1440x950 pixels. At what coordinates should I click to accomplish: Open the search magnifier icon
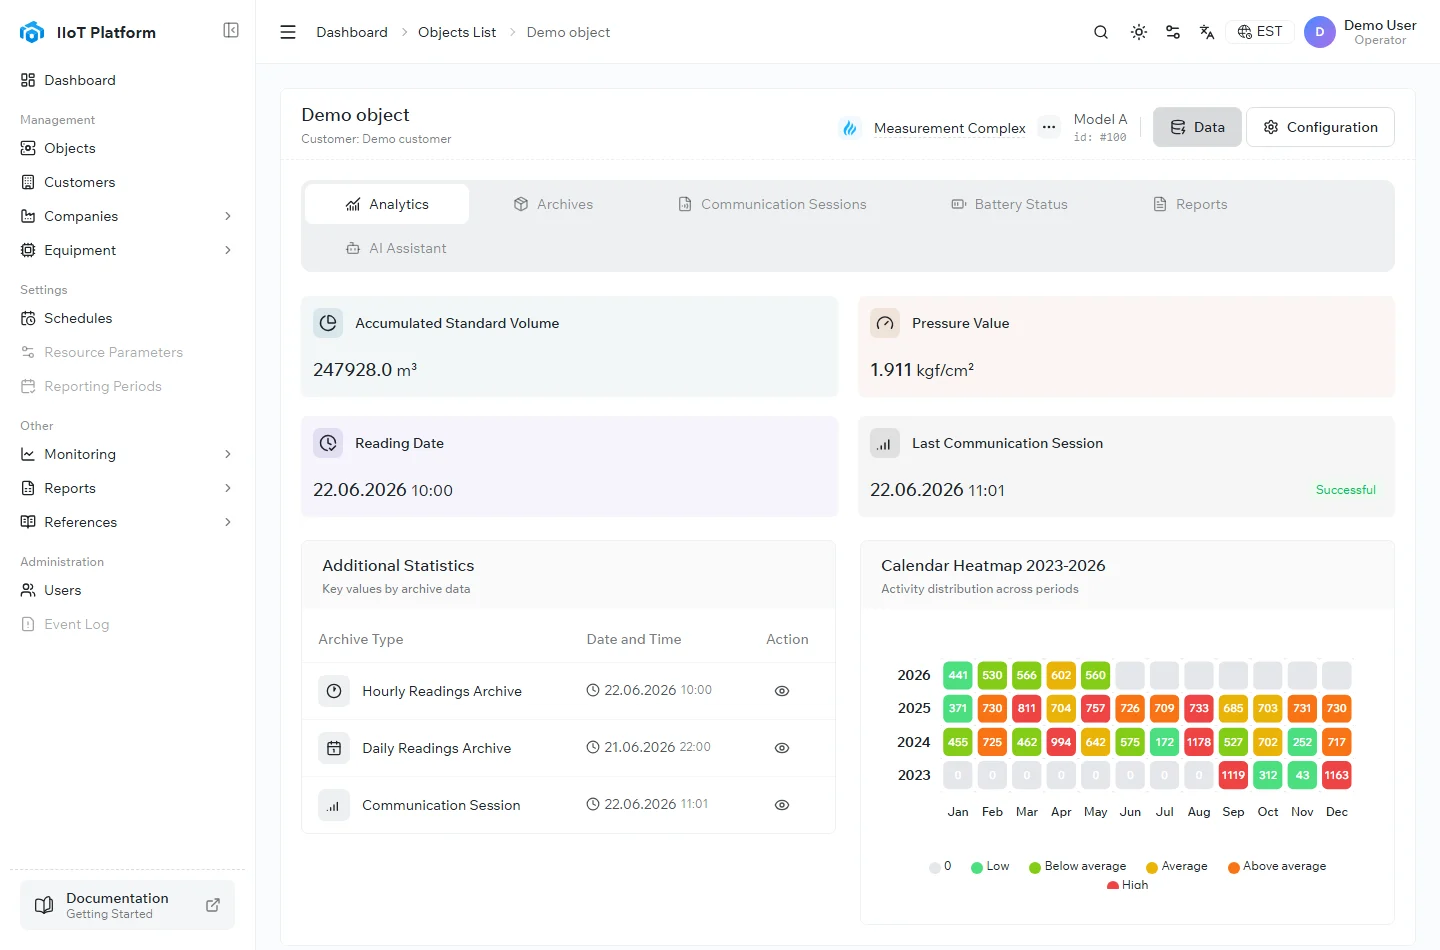point(1101,32)
